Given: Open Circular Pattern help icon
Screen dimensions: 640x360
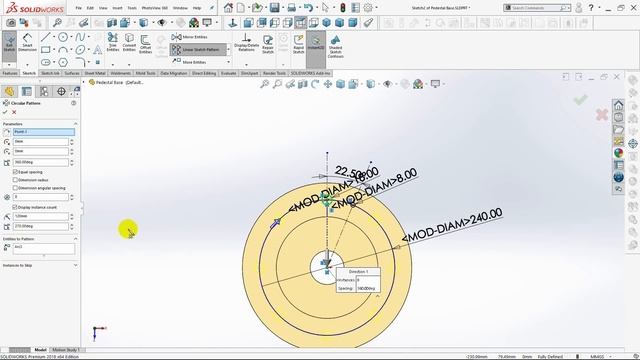Looking at the screenshot, I should point(74,103).
